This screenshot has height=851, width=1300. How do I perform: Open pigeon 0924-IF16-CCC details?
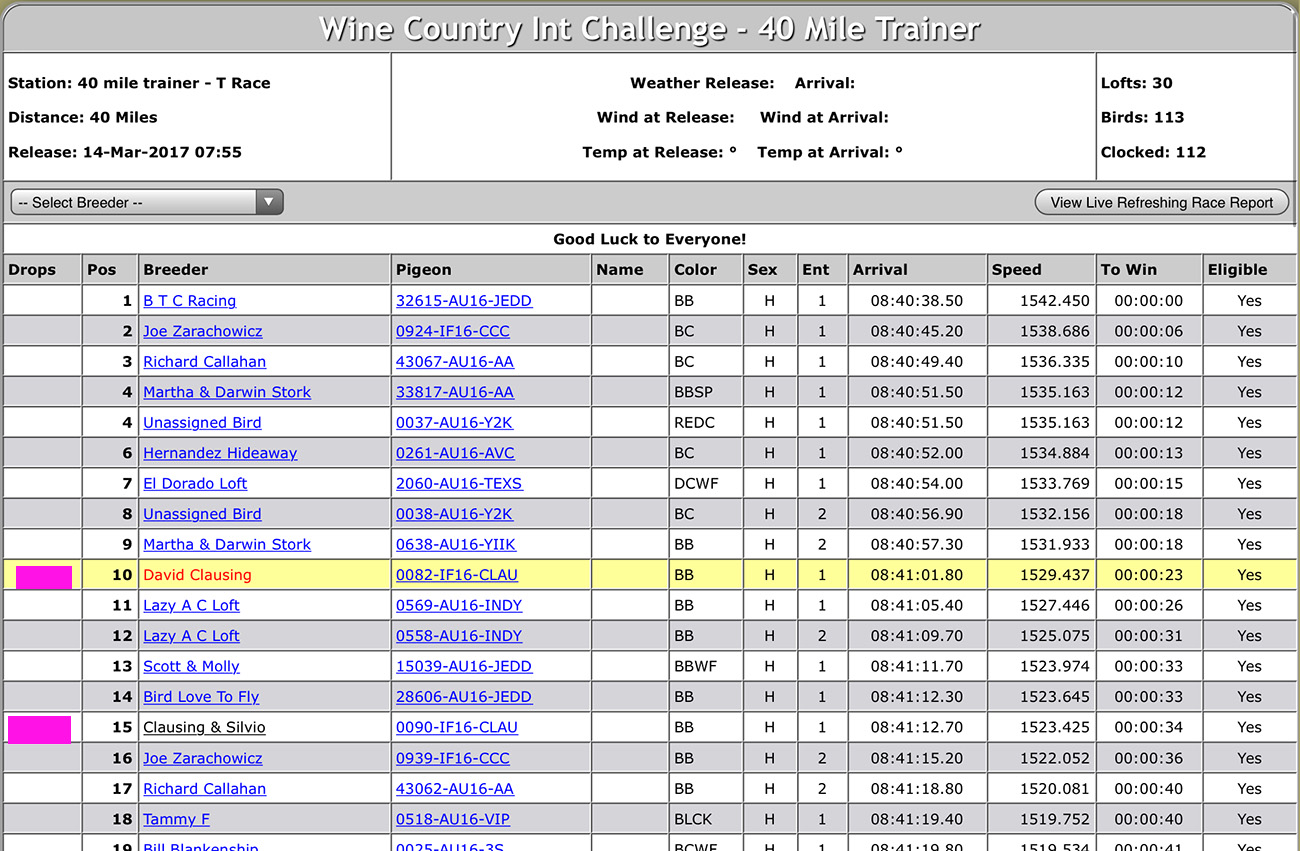click(452, 331)
